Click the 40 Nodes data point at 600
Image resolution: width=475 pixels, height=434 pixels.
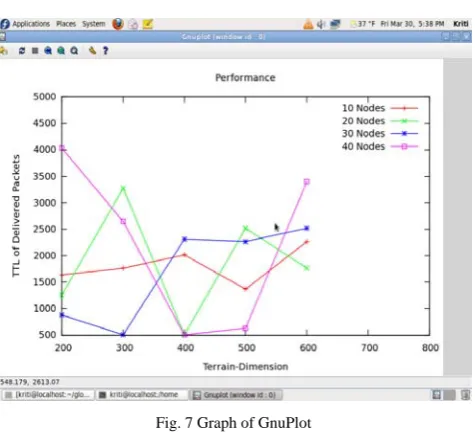(307, 182)
